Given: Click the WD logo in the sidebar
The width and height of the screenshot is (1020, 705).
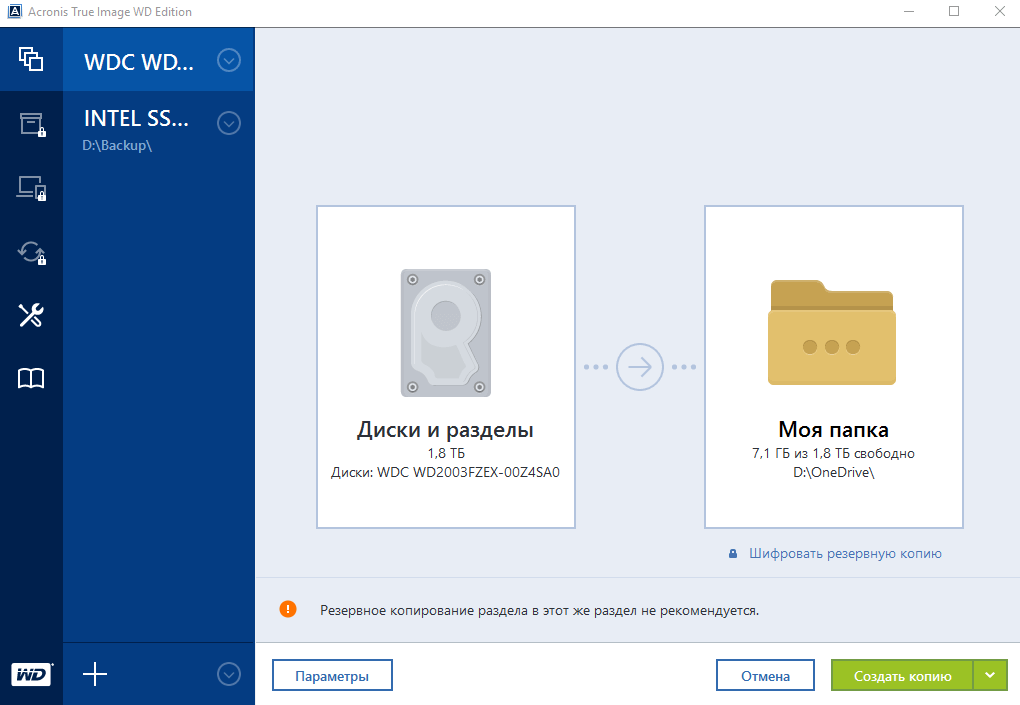Looking at the screenshot, I should tap(32, 674).
